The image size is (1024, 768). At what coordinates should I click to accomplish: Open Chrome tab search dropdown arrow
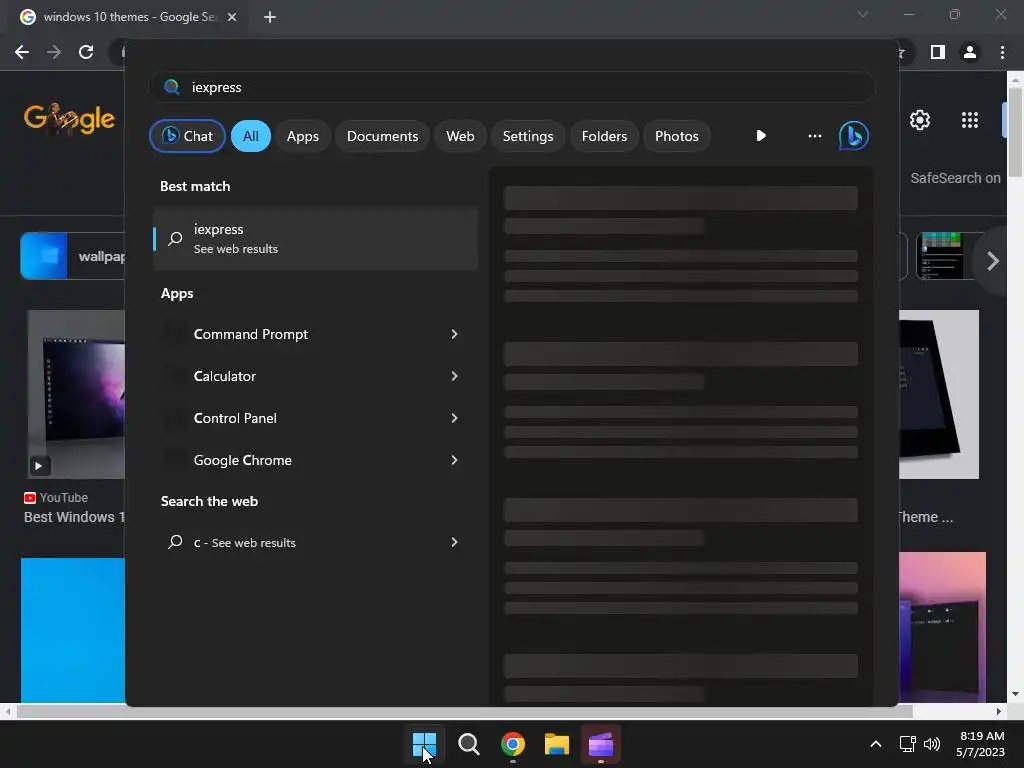tap(863, 14)
